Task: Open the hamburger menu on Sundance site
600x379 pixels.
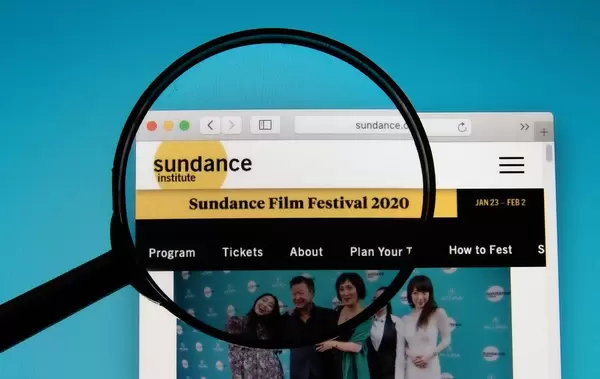Action: 512,165
